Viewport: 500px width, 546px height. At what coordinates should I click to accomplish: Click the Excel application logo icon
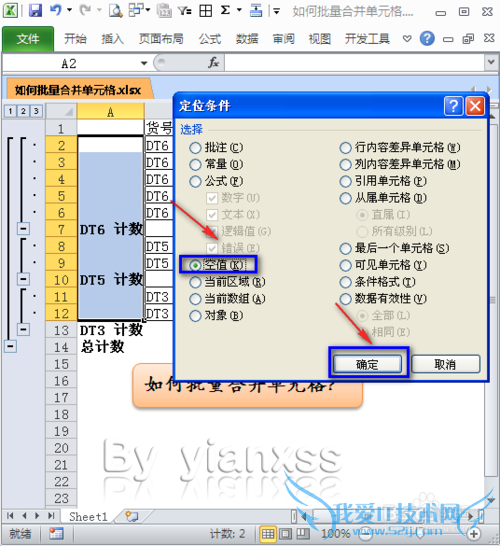pyautogui.click(x=10, y=10)
